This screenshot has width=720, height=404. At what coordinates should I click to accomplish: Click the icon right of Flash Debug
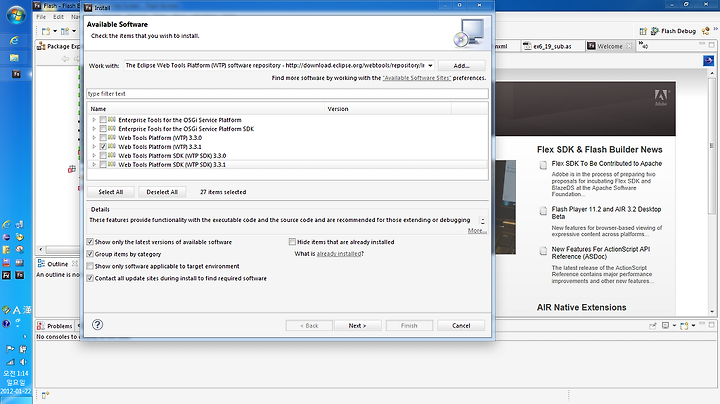point(705,31)
